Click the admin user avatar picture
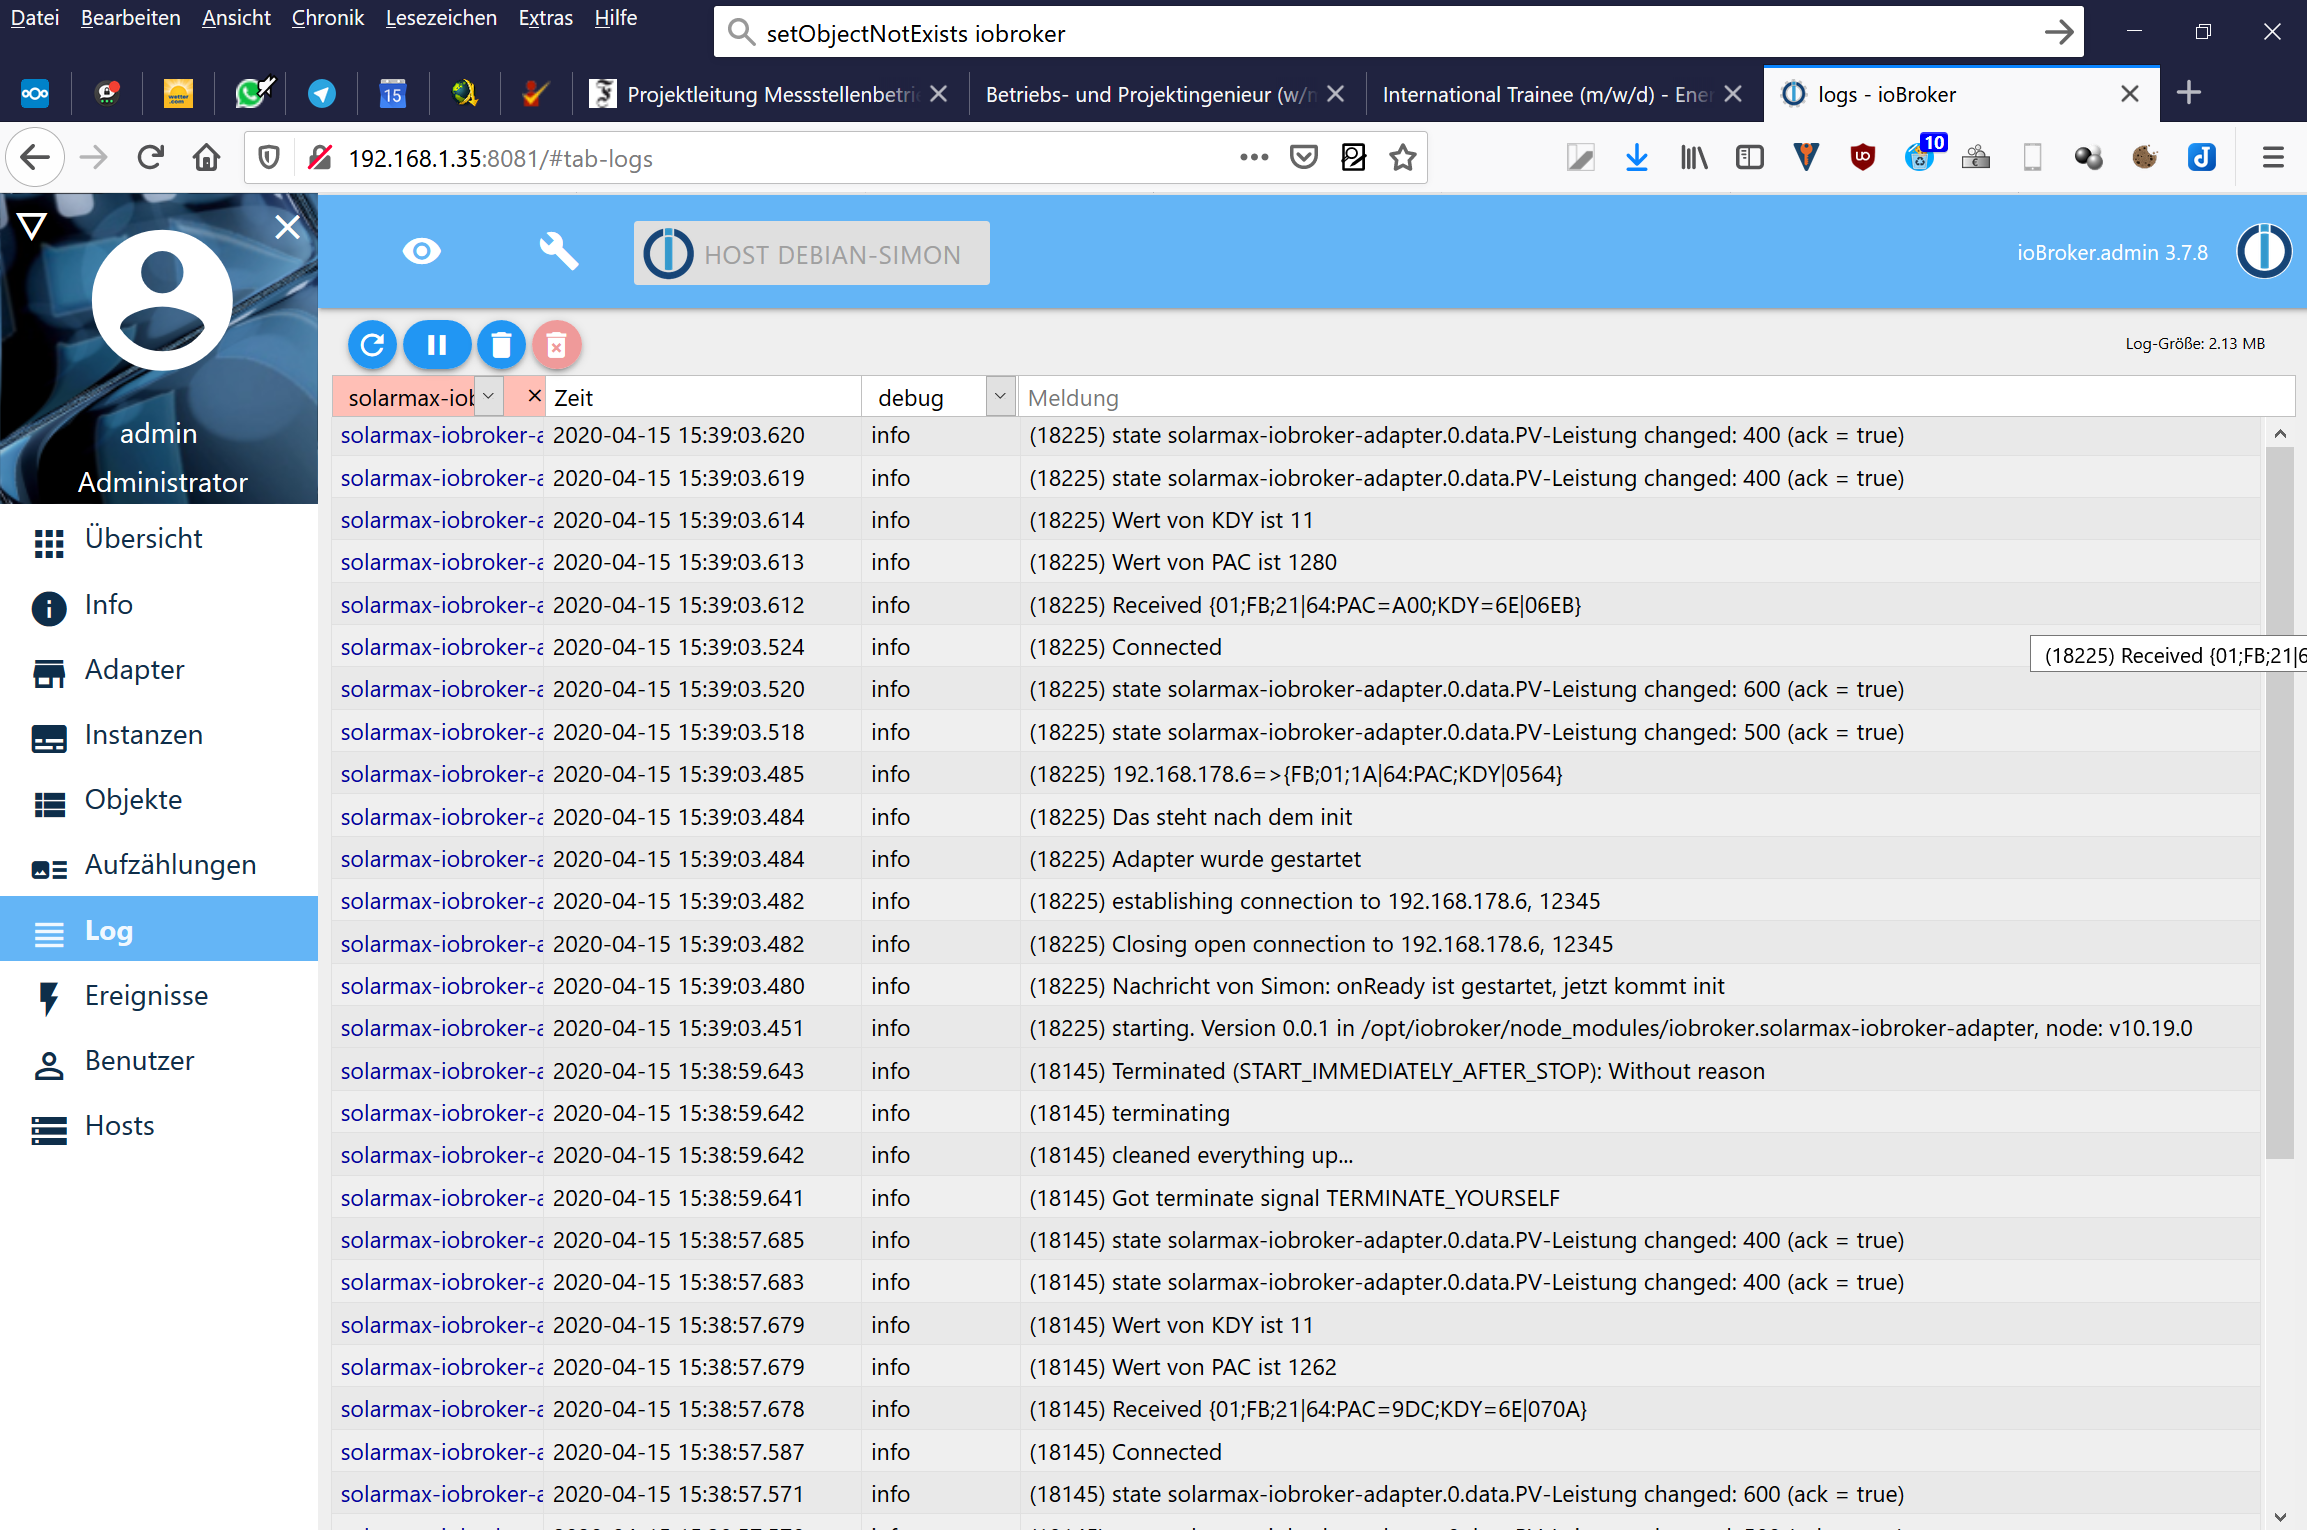The image size is (2307, 1530). pyautogui.click(x=162, y=300)
